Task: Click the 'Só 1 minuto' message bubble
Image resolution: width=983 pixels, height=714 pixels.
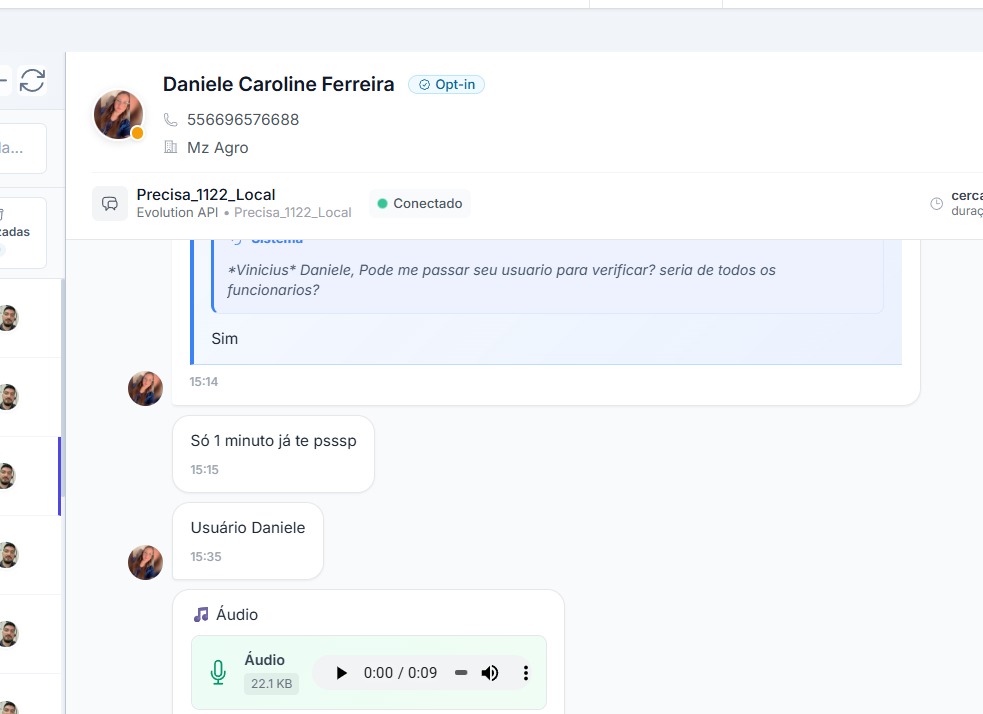Action: [273, 453]
